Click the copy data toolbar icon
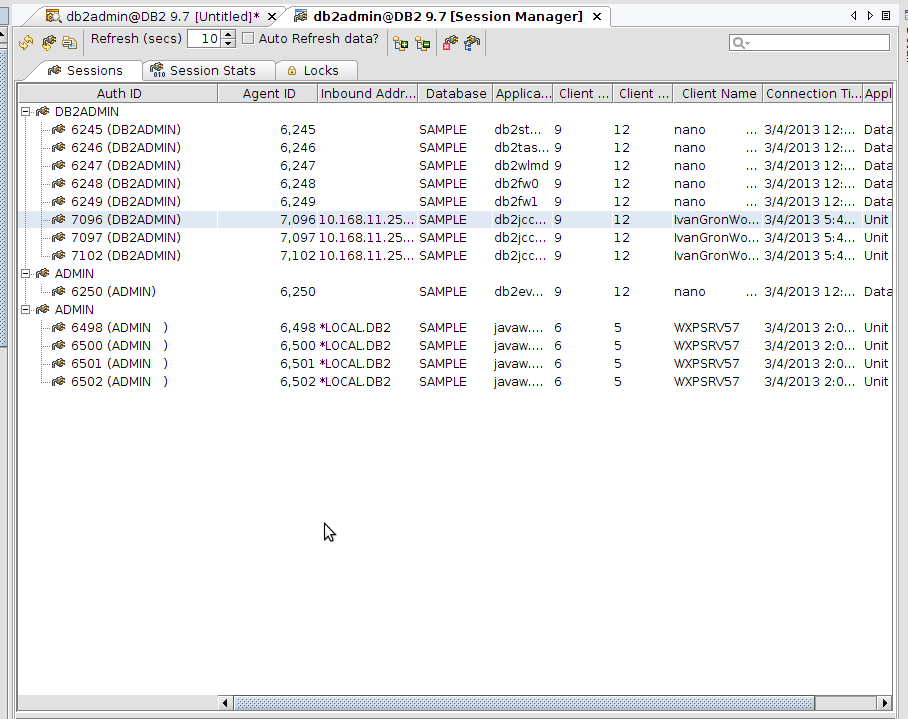 [x=69, y=43]
